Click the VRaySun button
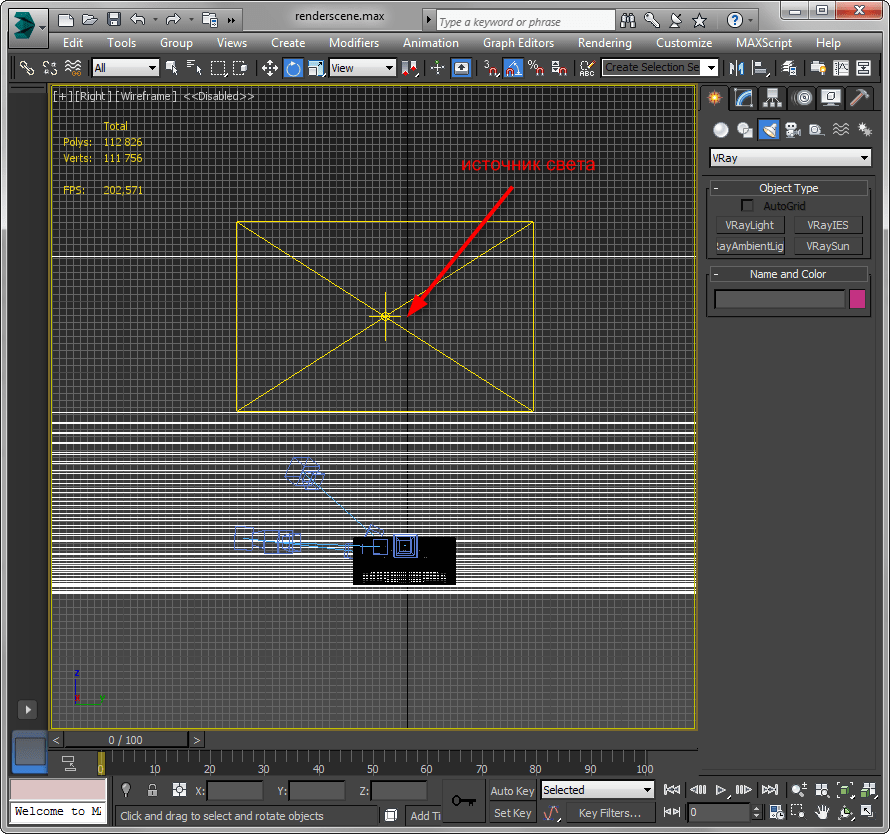 827,246
